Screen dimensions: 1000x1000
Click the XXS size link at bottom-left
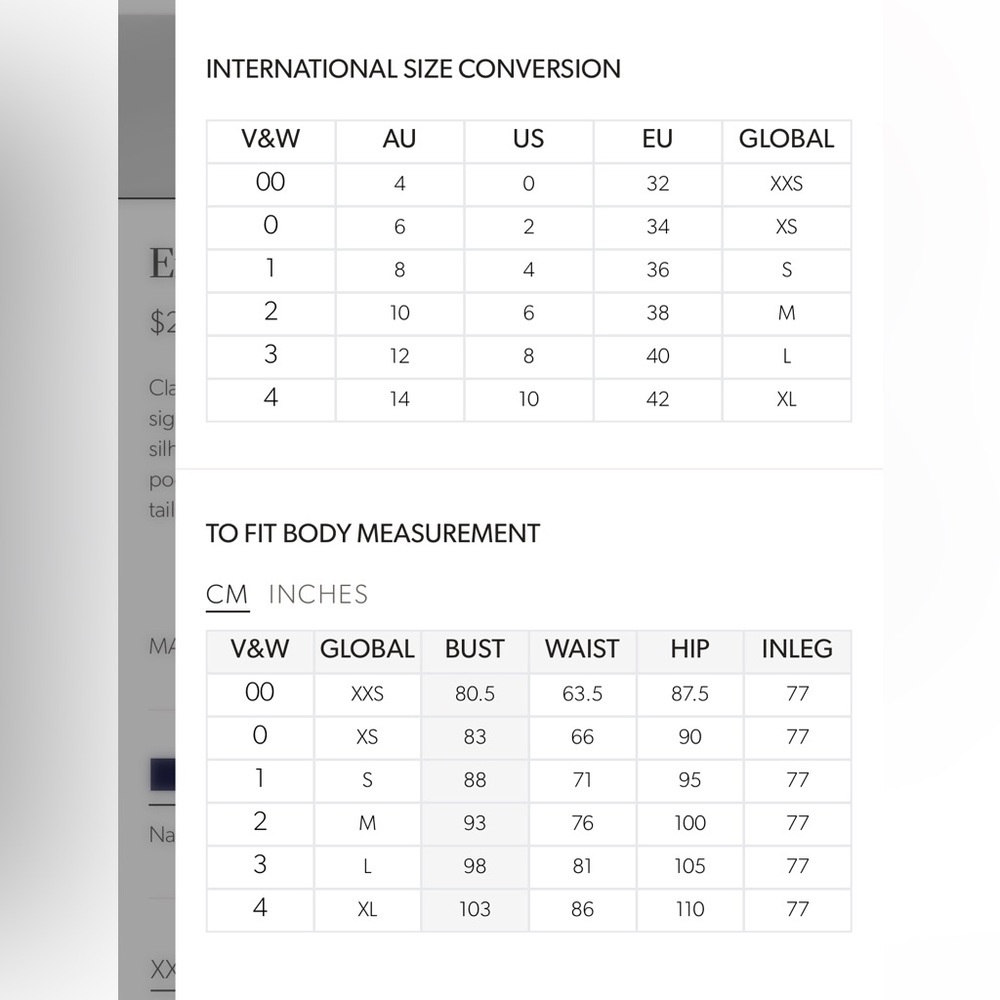click(x=162, y=969)
